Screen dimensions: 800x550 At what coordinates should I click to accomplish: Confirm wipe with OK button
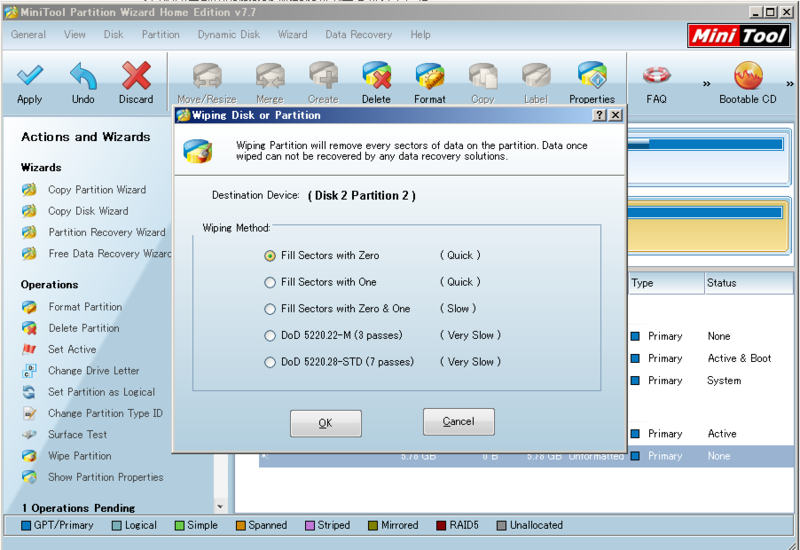(x=326, y=423)
